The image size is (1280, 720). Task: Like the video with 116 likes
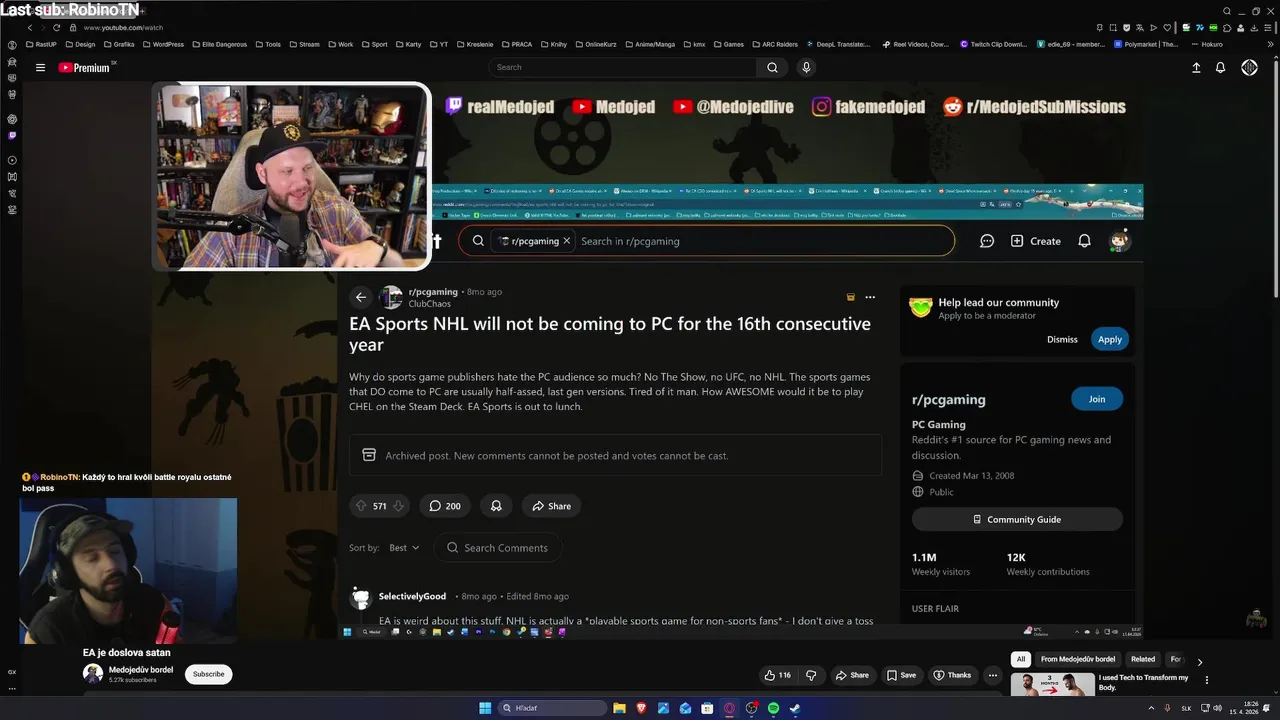click(777, 675)
